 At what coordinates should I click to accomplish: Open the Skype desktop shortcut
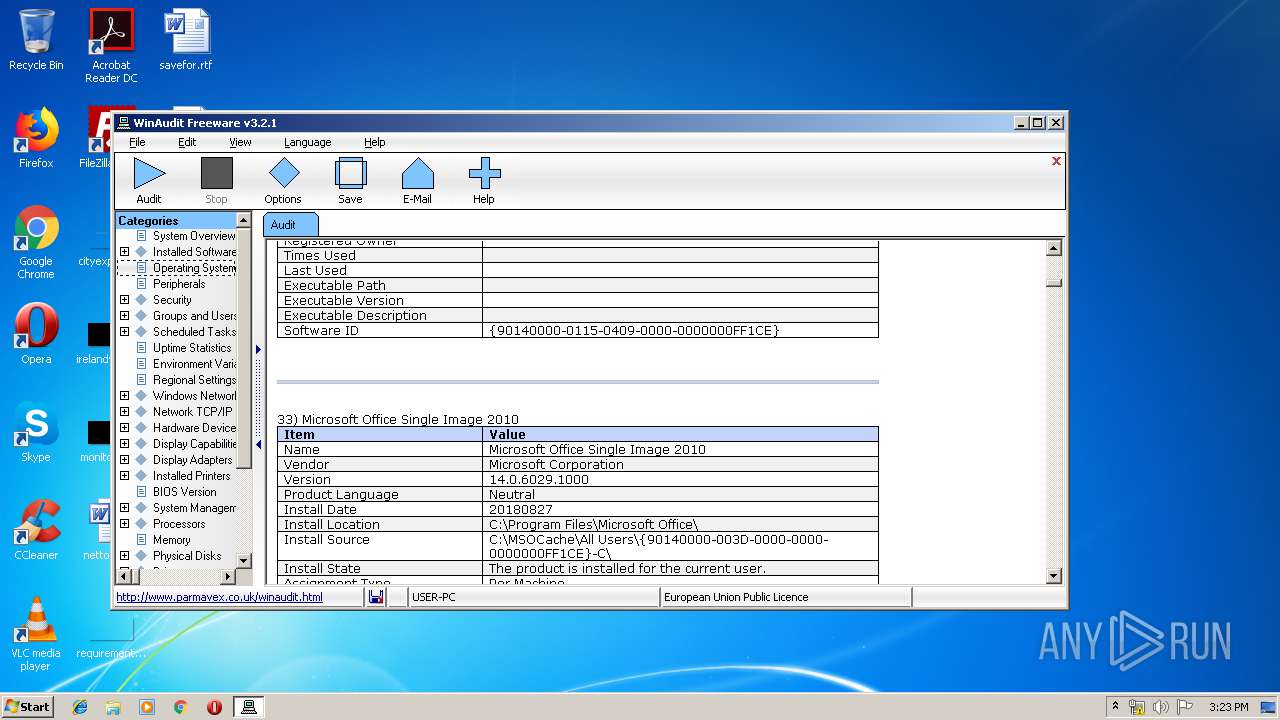pyautogui.click(x=36, y=432)
